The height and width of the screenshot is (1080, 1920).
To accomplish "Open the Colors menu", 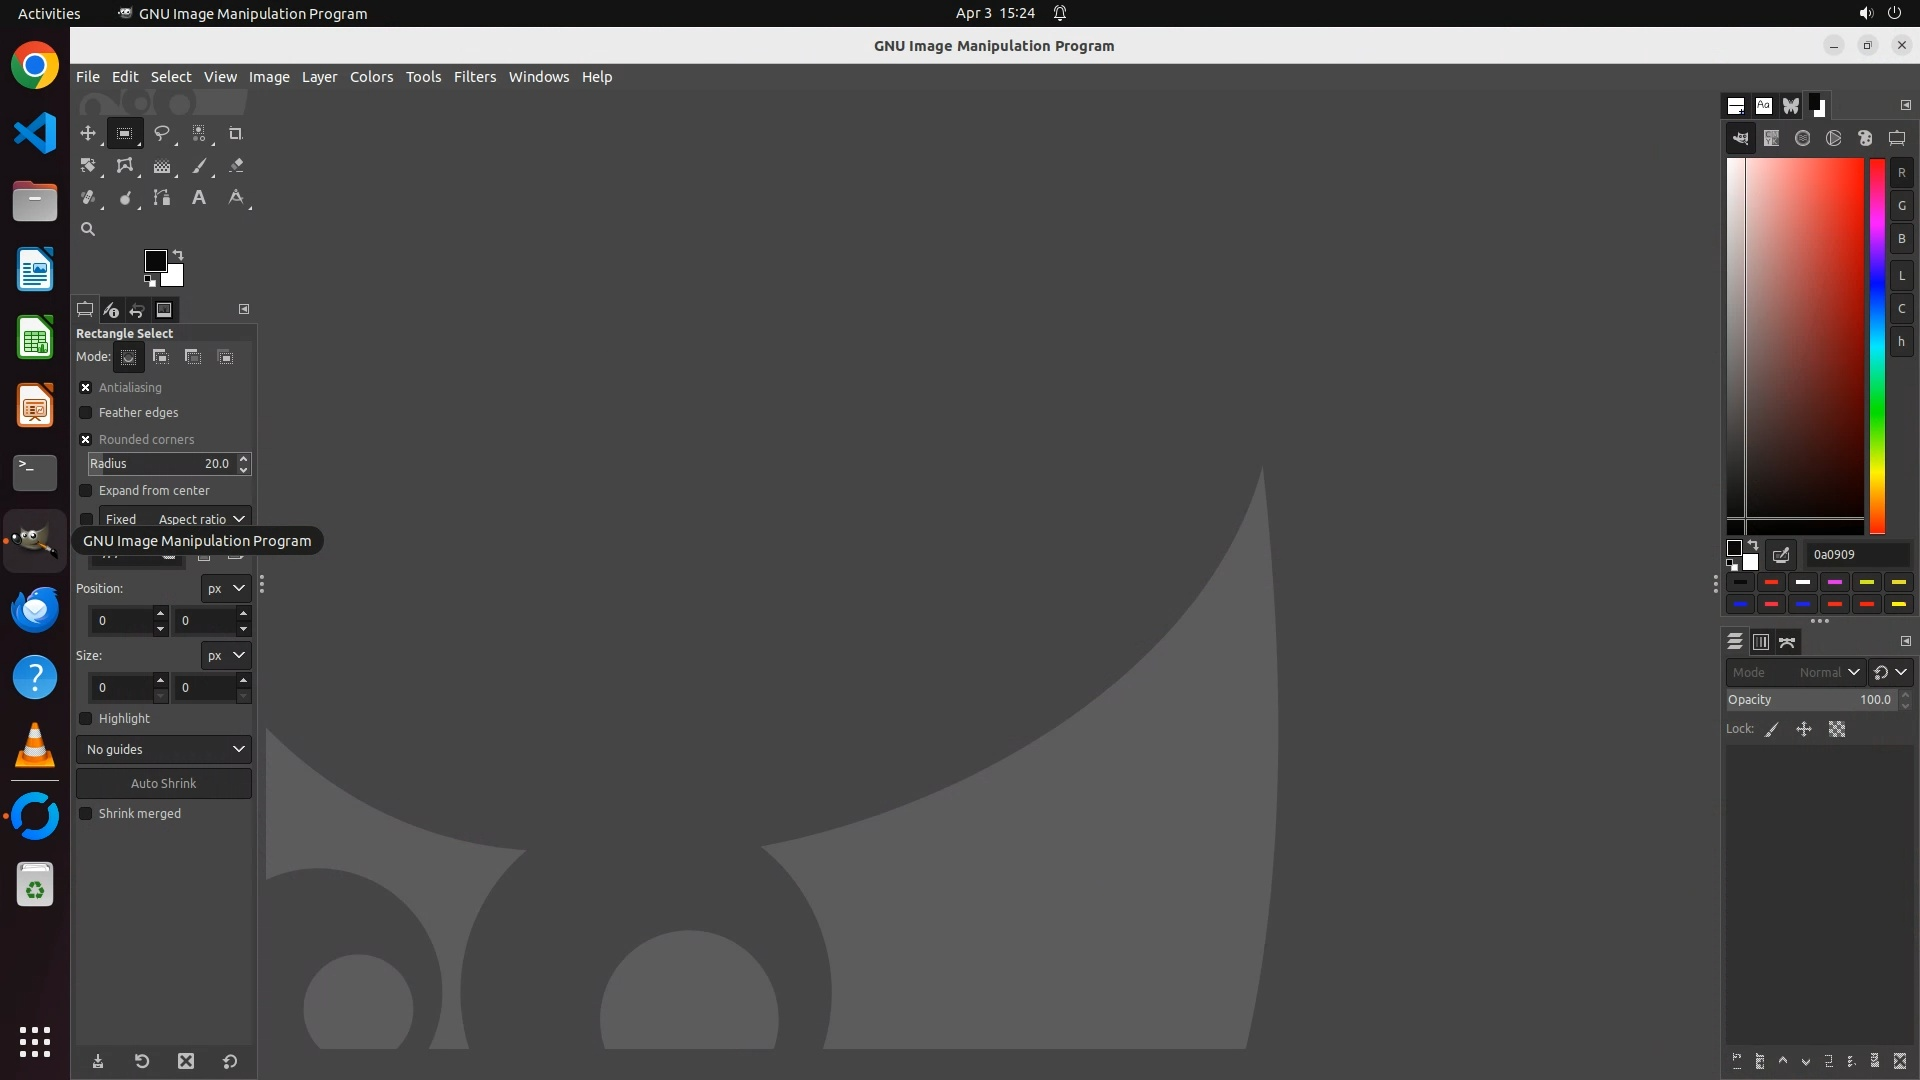I will click(371, 77).
